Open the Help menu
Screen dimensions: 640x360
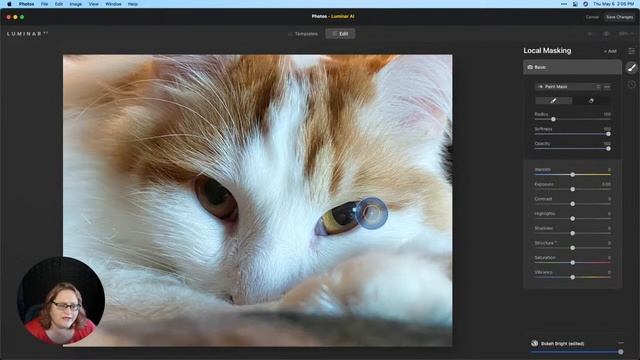[133, 4]
